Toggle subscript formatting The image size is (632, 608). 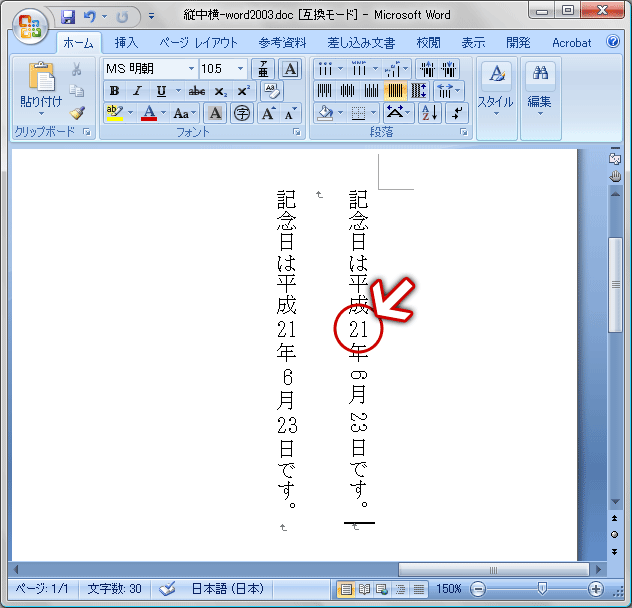pos(220,92)
